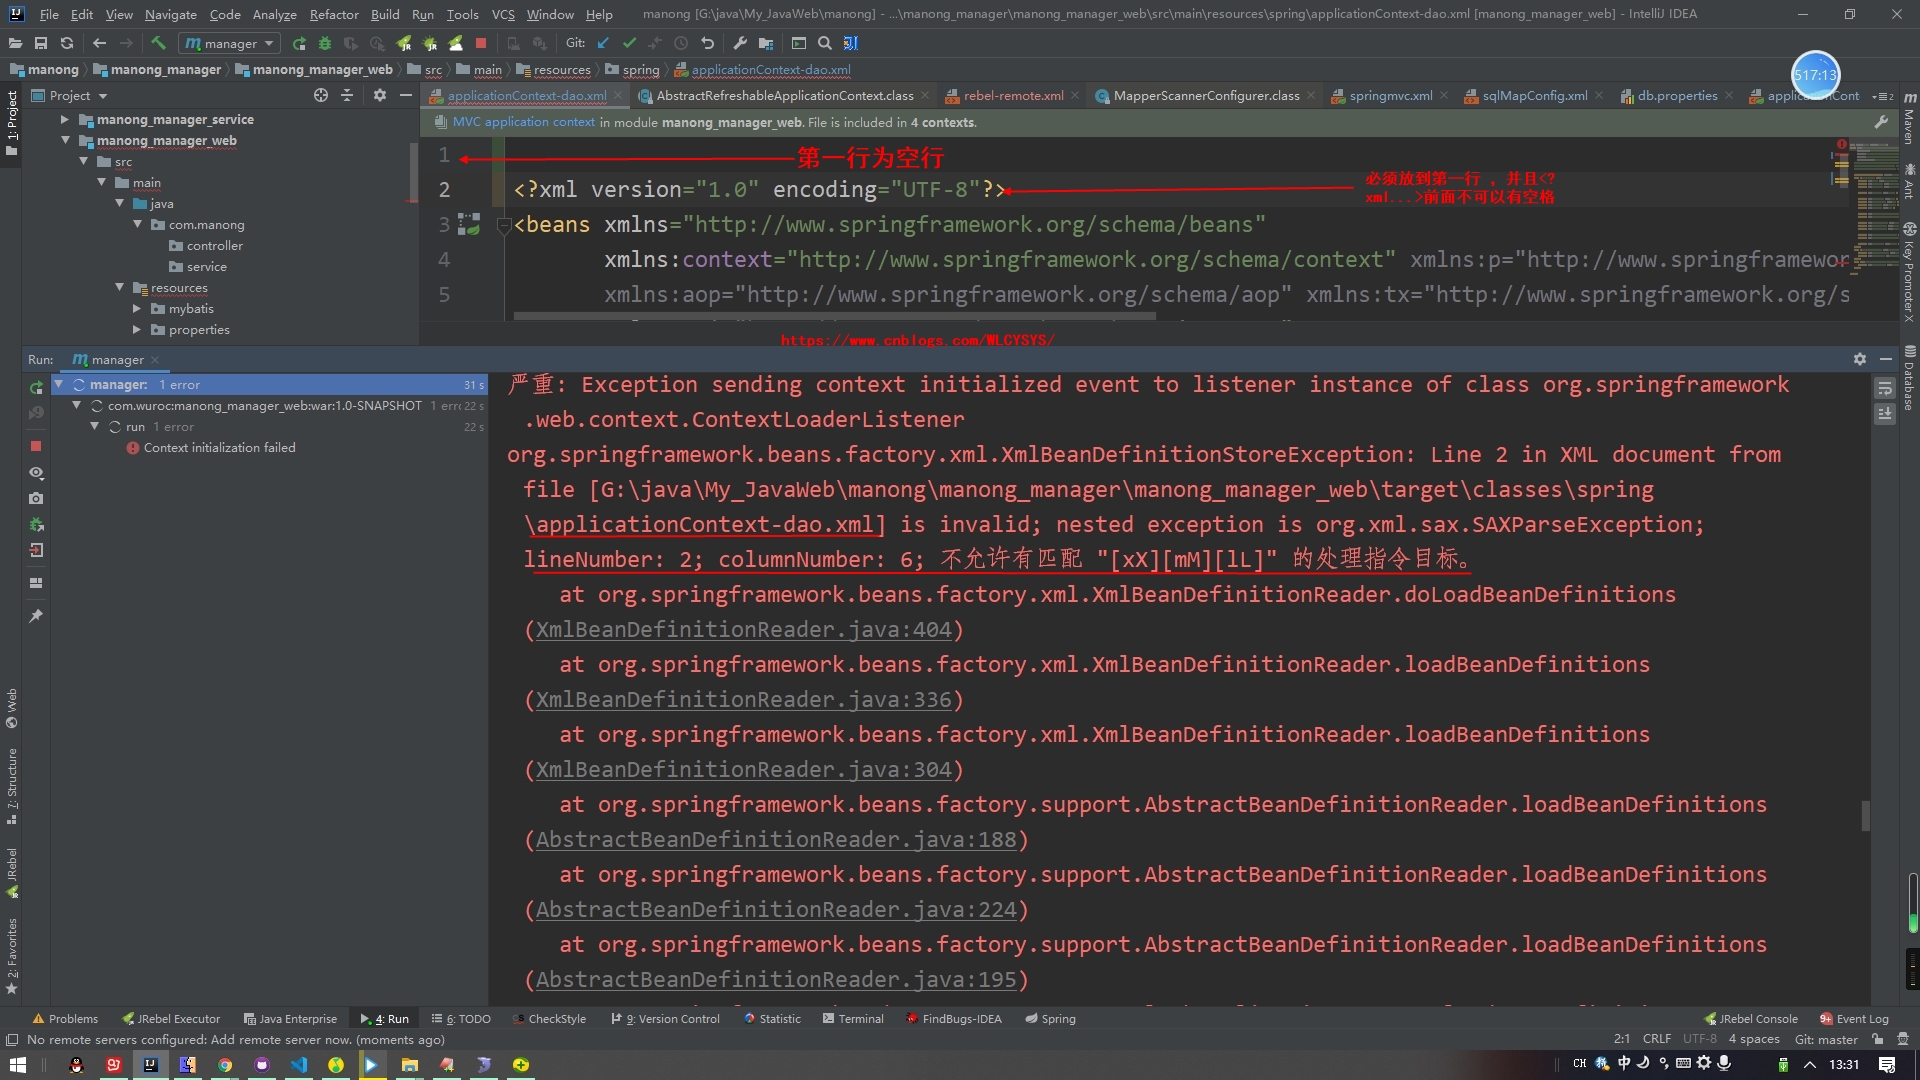1920x1080 pixels.
Task: Click the Git update project arrow
Action: coord(603,43)
